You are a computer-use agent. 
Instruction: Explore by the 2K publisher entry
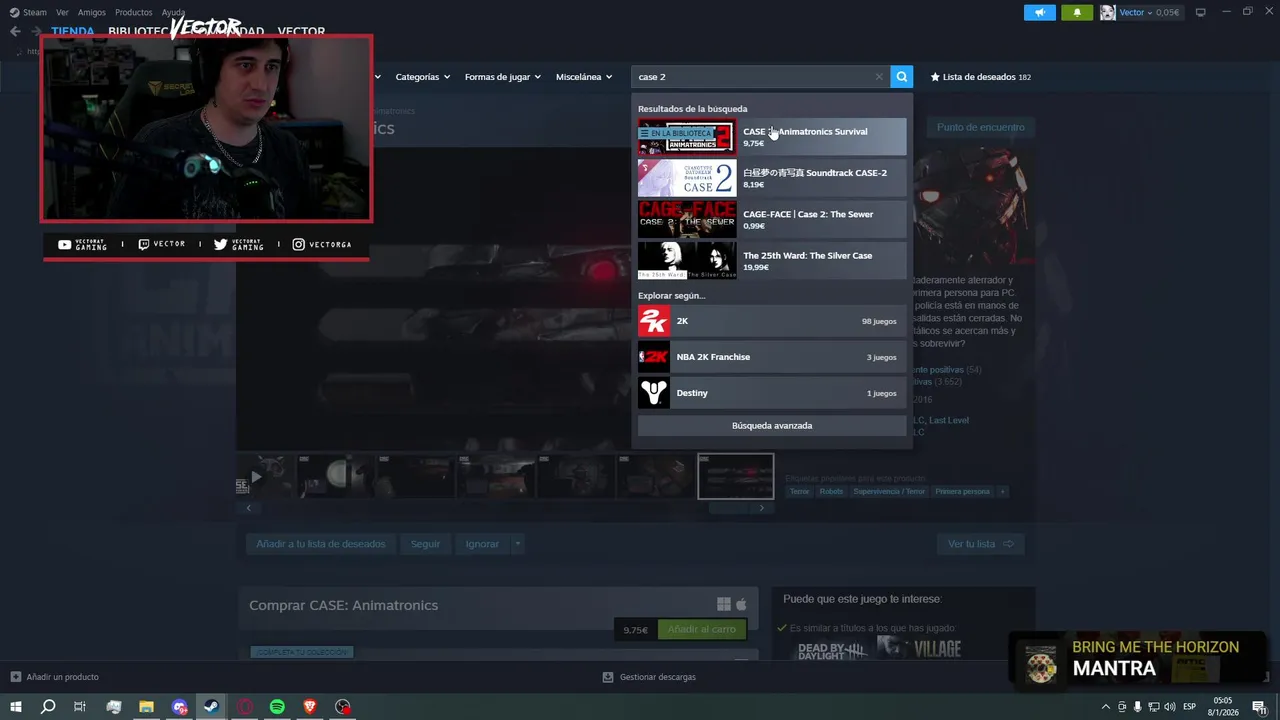pyautogui.click(x=772, y=321)
